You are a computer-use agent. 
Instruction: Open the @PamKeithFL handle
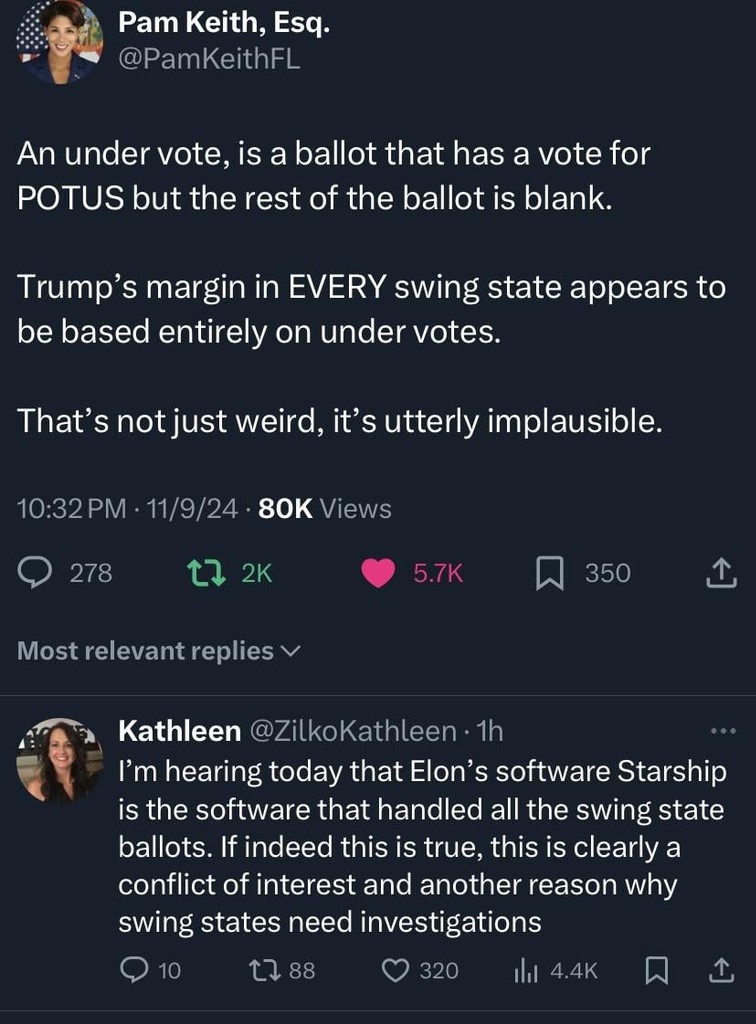pos(209,59)
